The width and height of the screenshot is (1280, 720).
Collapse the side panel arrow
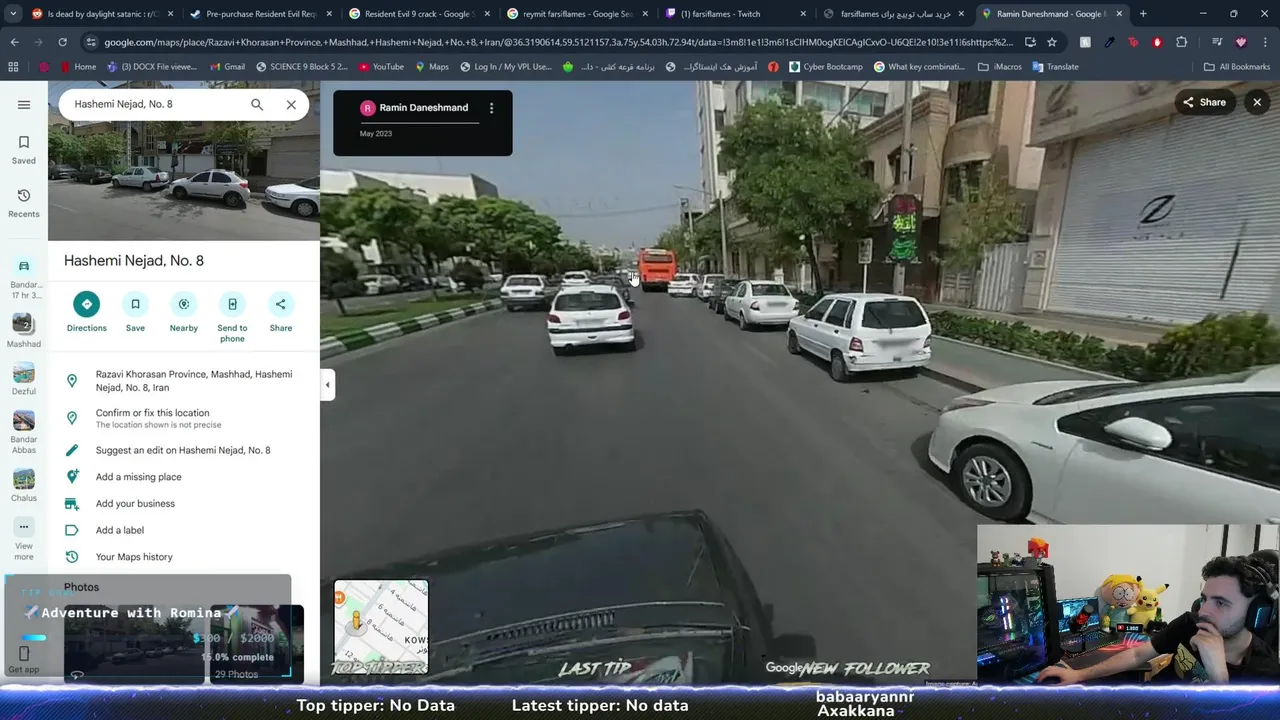click(327, 385)
